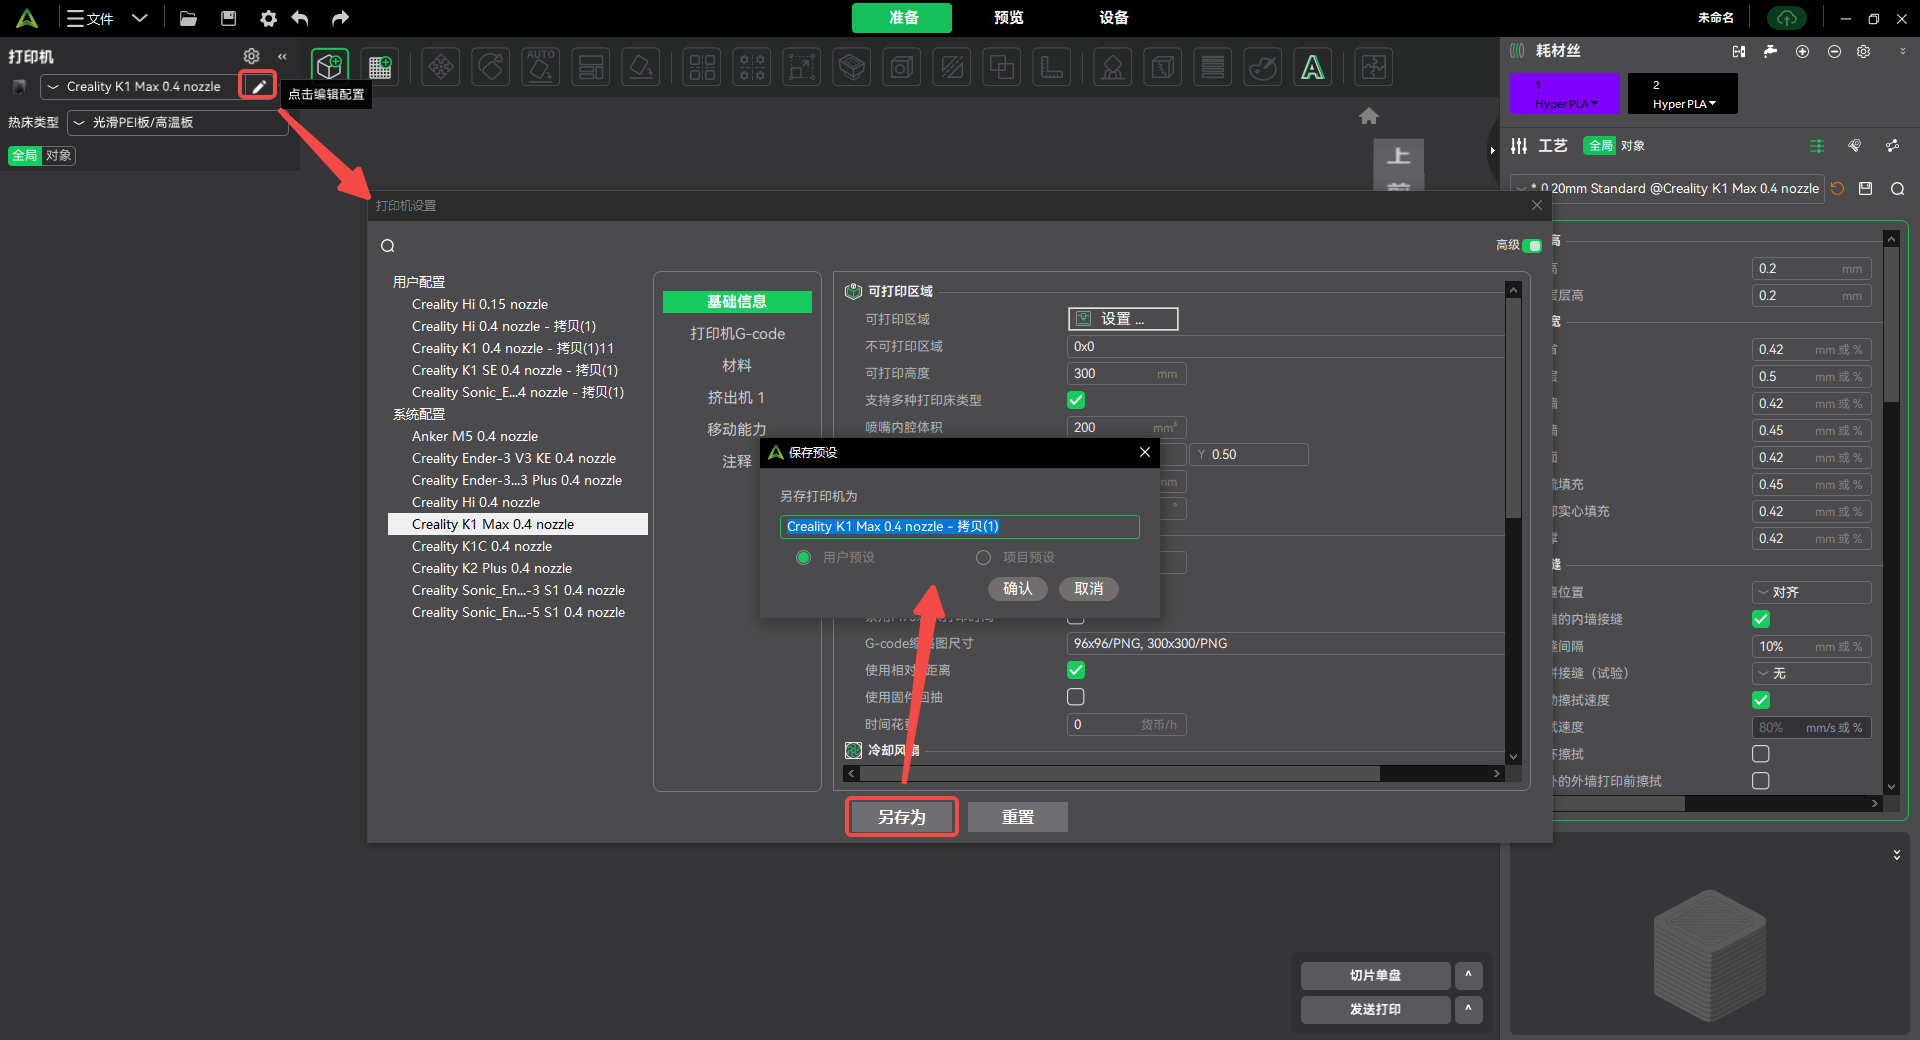Click the add filament plus icon

click(x=1802, y=51)
